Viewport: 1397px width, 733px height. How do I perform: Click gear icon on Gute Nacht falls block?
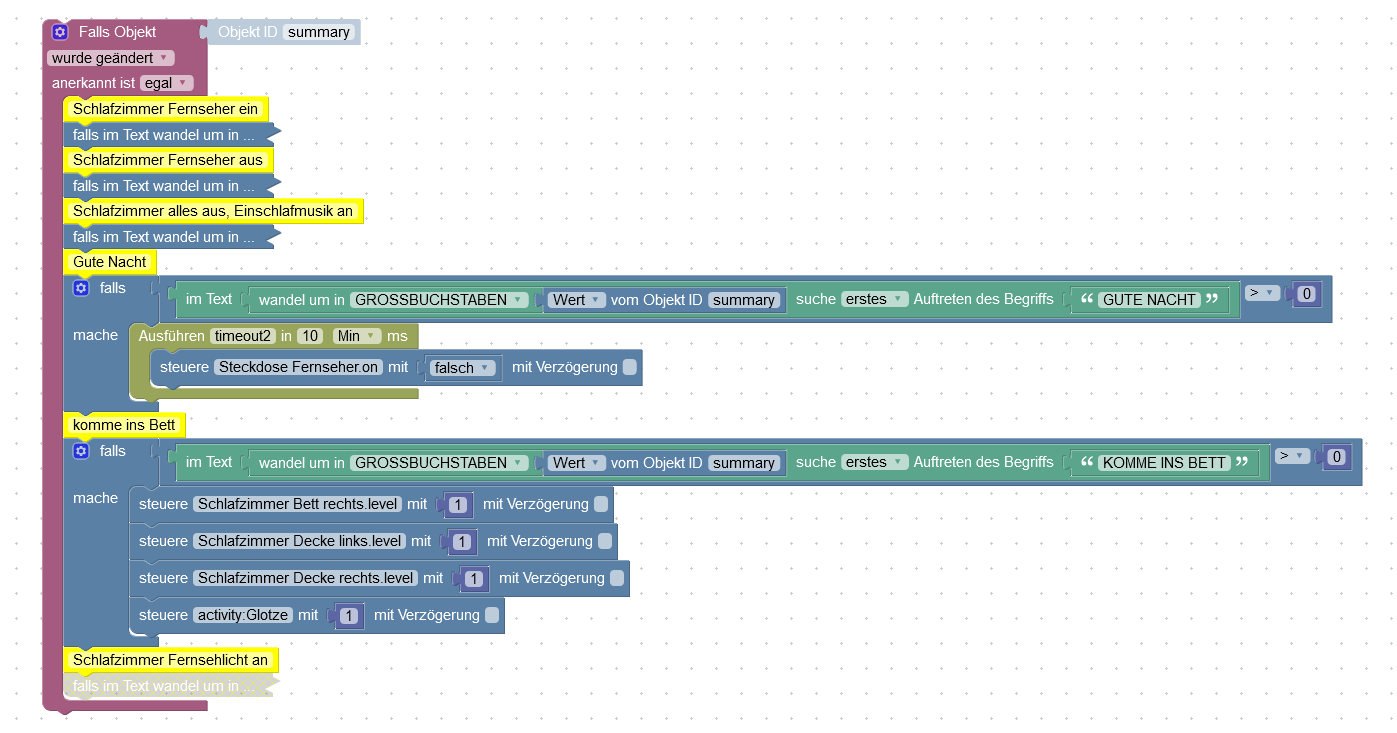(82, 288)
